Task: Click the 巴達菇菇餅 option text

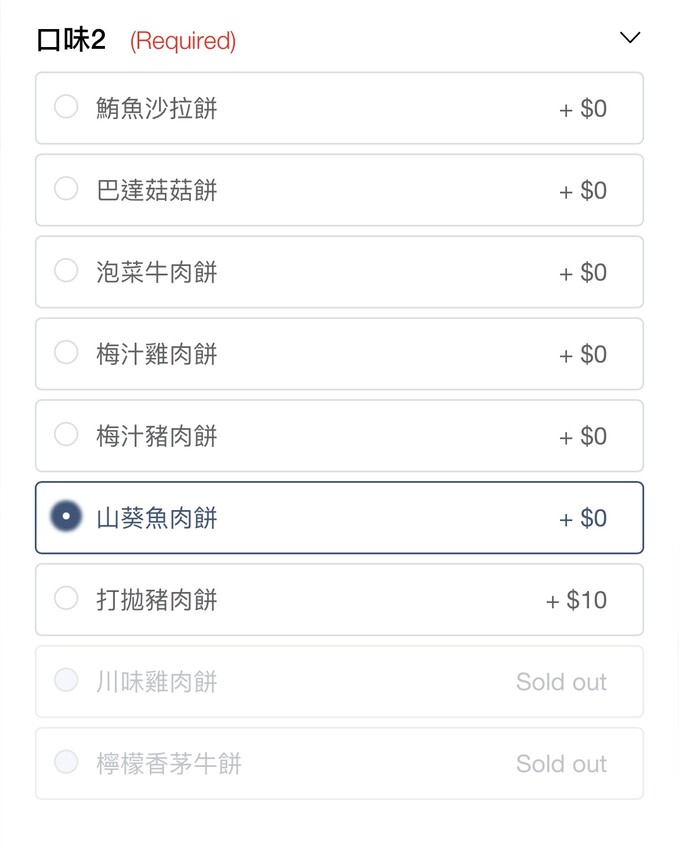Action: coord(156,190)
